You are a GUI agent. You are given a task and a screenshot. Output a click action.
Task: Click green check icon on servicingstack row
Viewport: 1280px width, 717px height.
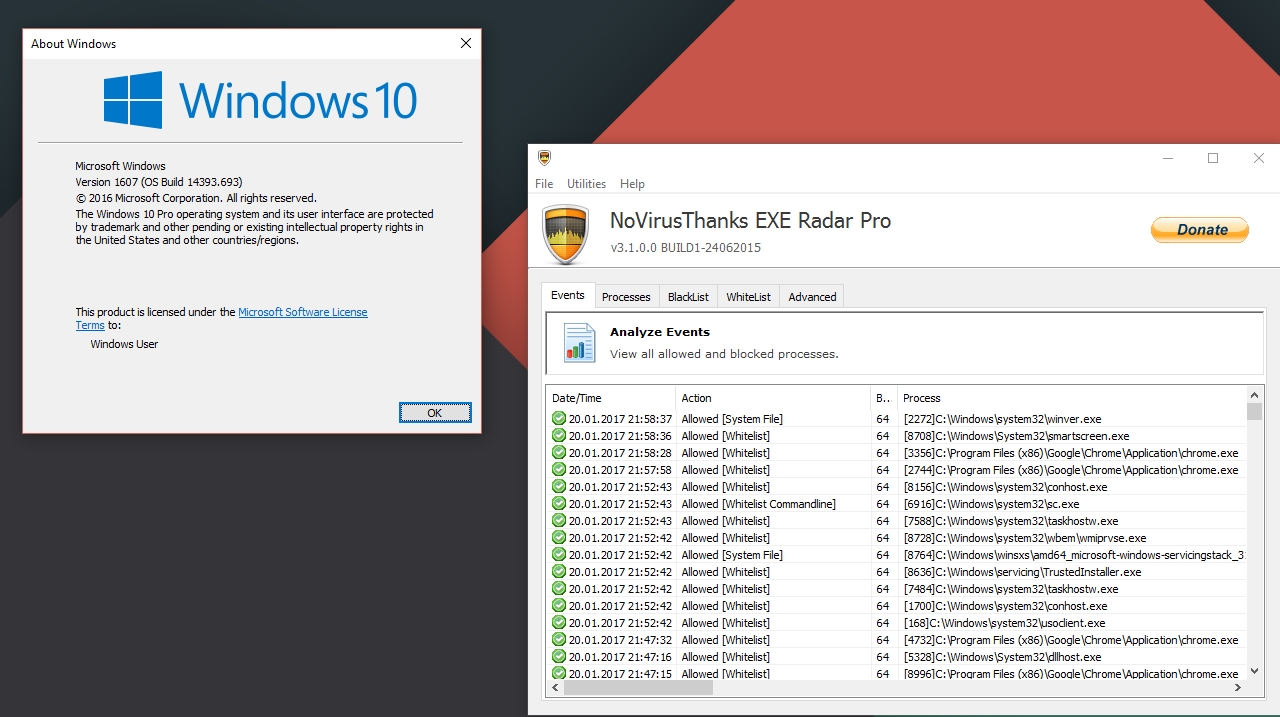pos(559,555)
